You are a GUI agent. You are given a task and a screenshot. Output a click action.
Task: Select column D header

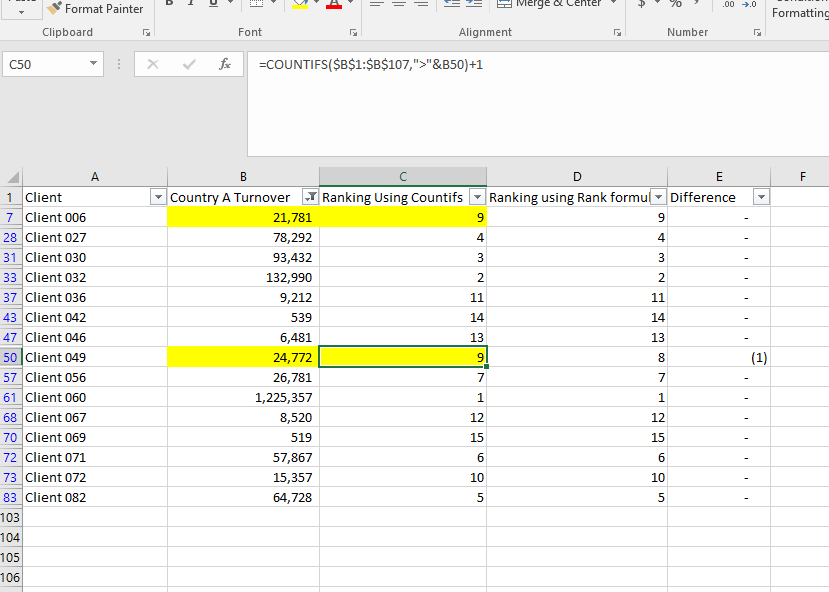(577, 177)
